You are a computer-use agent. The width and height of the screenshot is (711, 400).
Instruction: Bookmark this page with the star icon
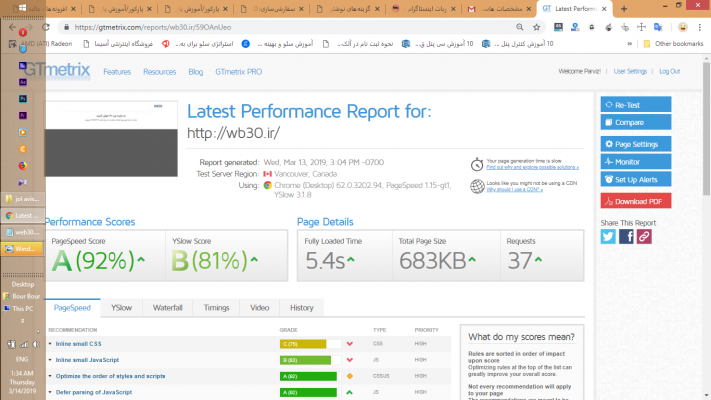[536, 27]
